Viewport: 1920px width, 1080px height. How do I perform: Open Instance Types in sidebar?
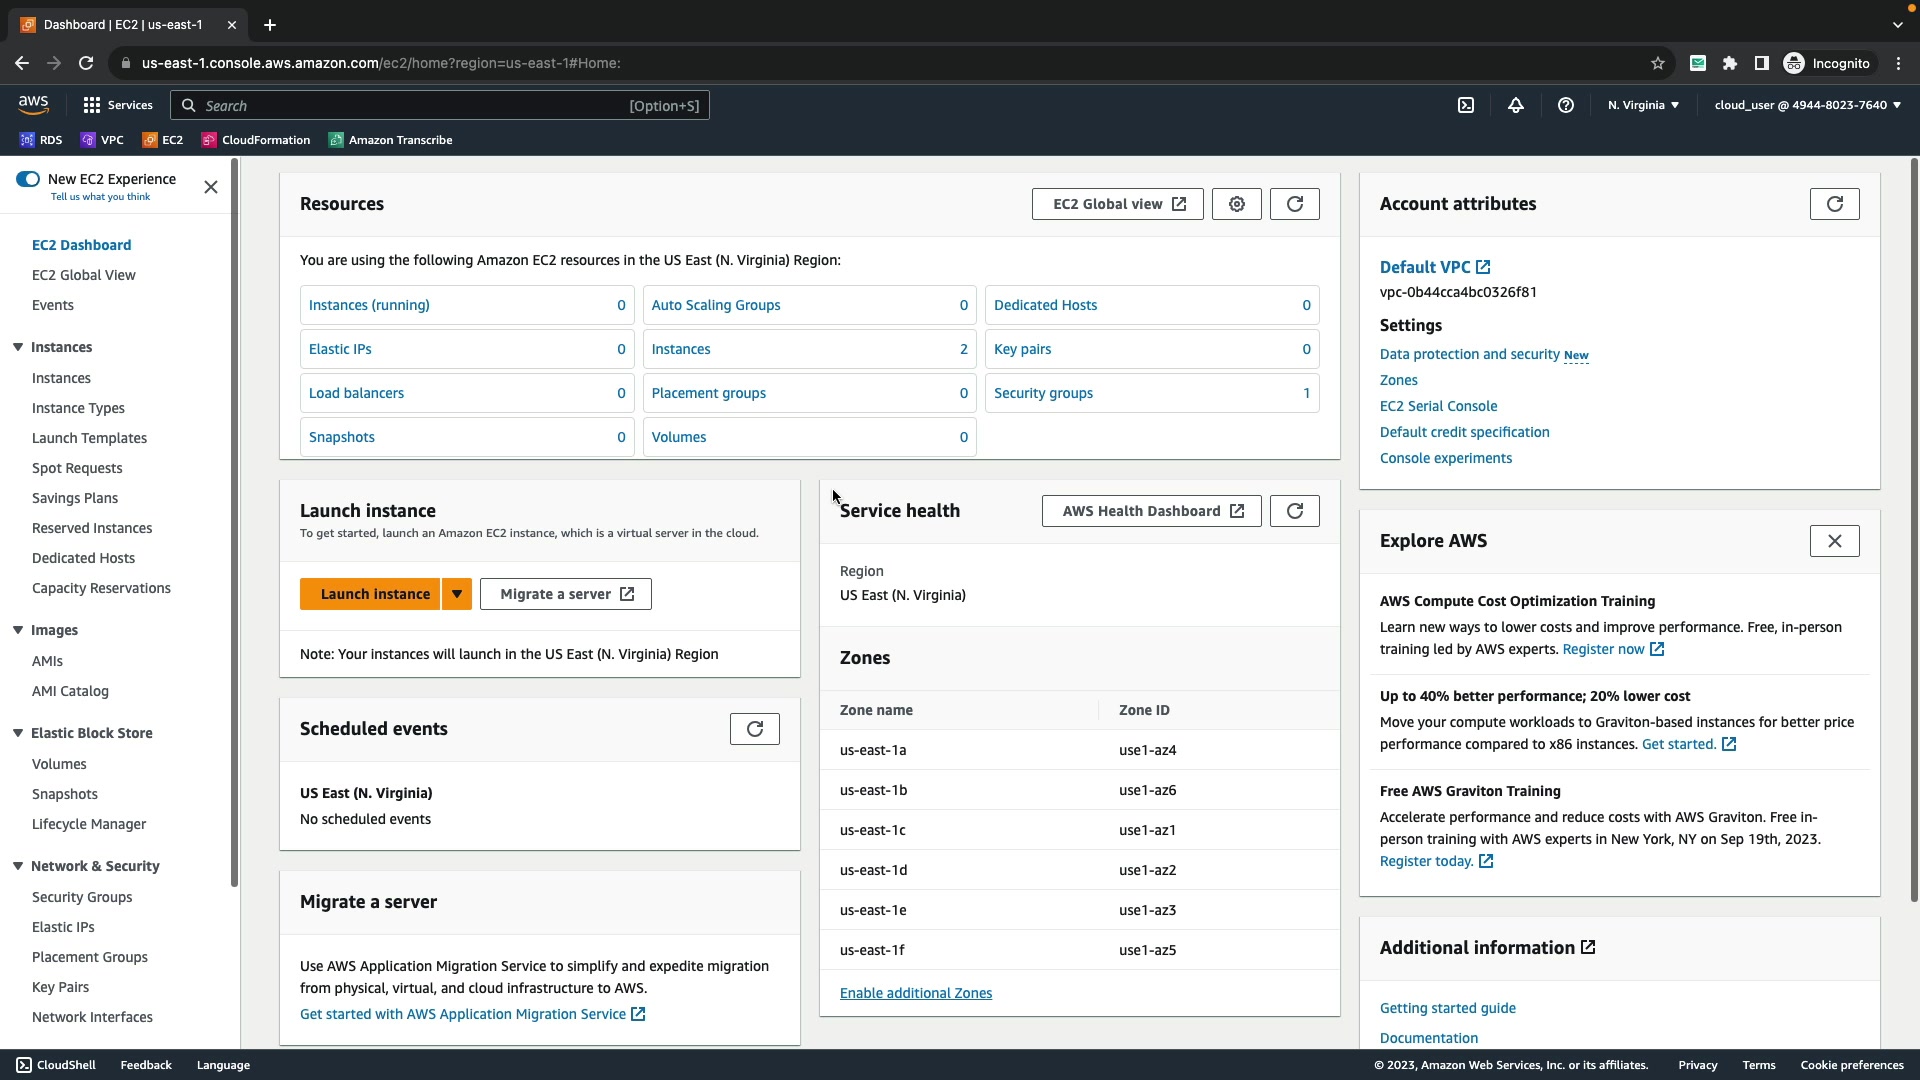click(x=78, y=408)
